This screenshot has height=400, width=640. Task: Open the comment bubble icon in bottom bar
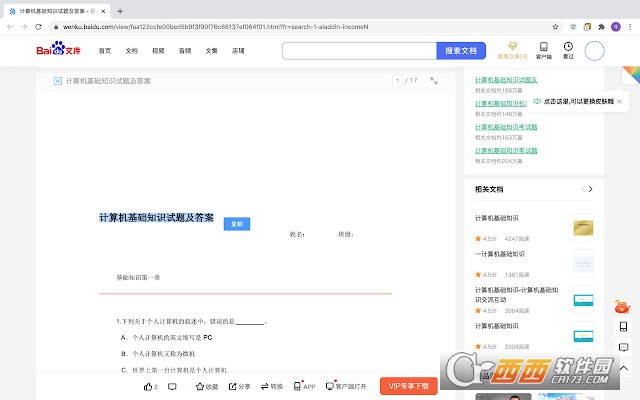(x=172, y=386)
